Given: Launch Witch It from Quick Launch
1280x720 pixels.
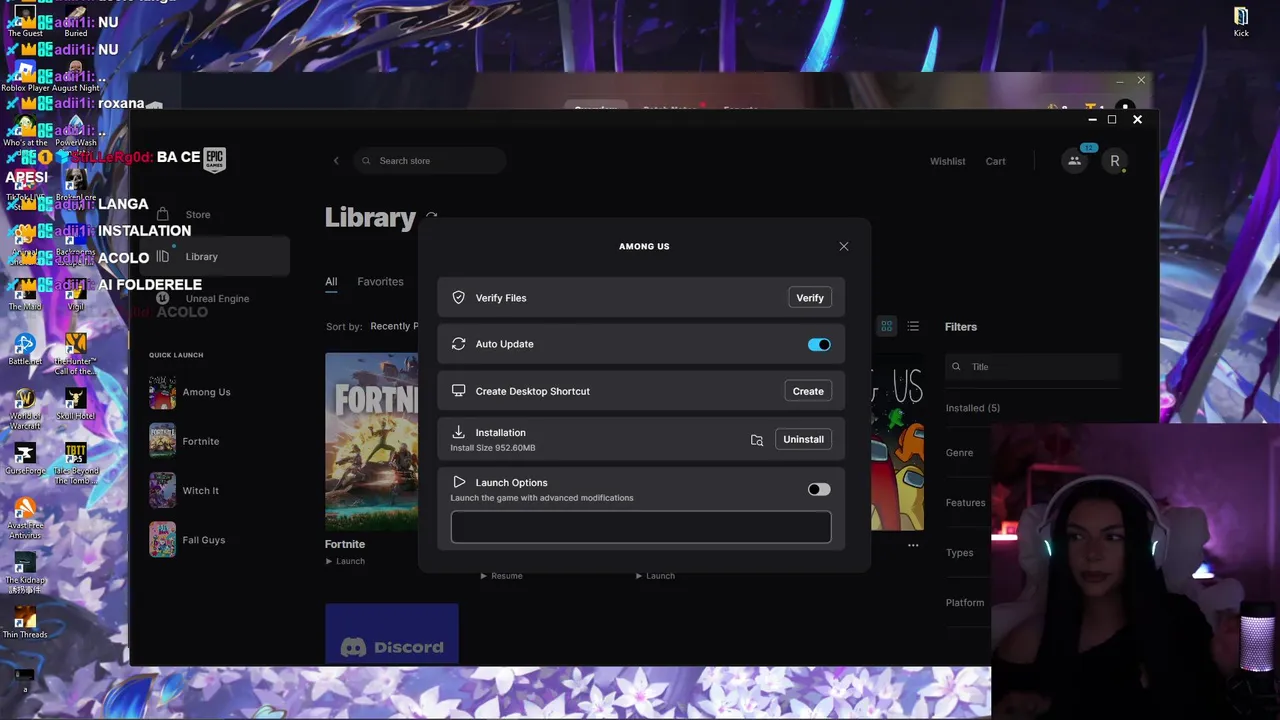Looking at the screenshot, I should coord(184,490).
